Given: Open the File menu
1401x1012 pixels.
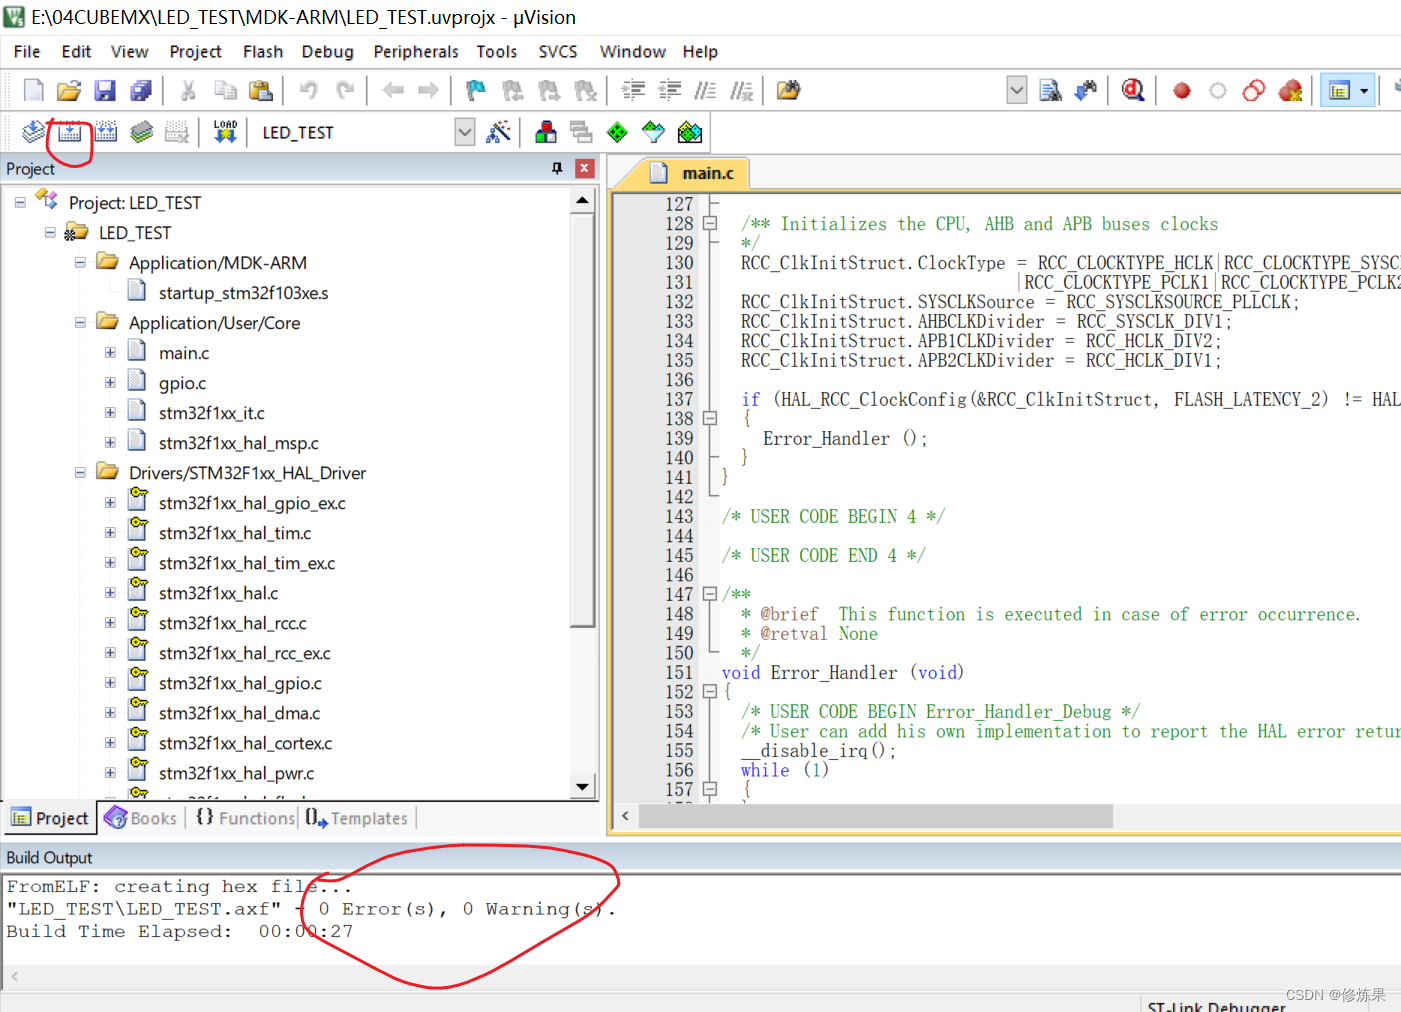Looking at the screenshot, I should (x=27, y=52).
